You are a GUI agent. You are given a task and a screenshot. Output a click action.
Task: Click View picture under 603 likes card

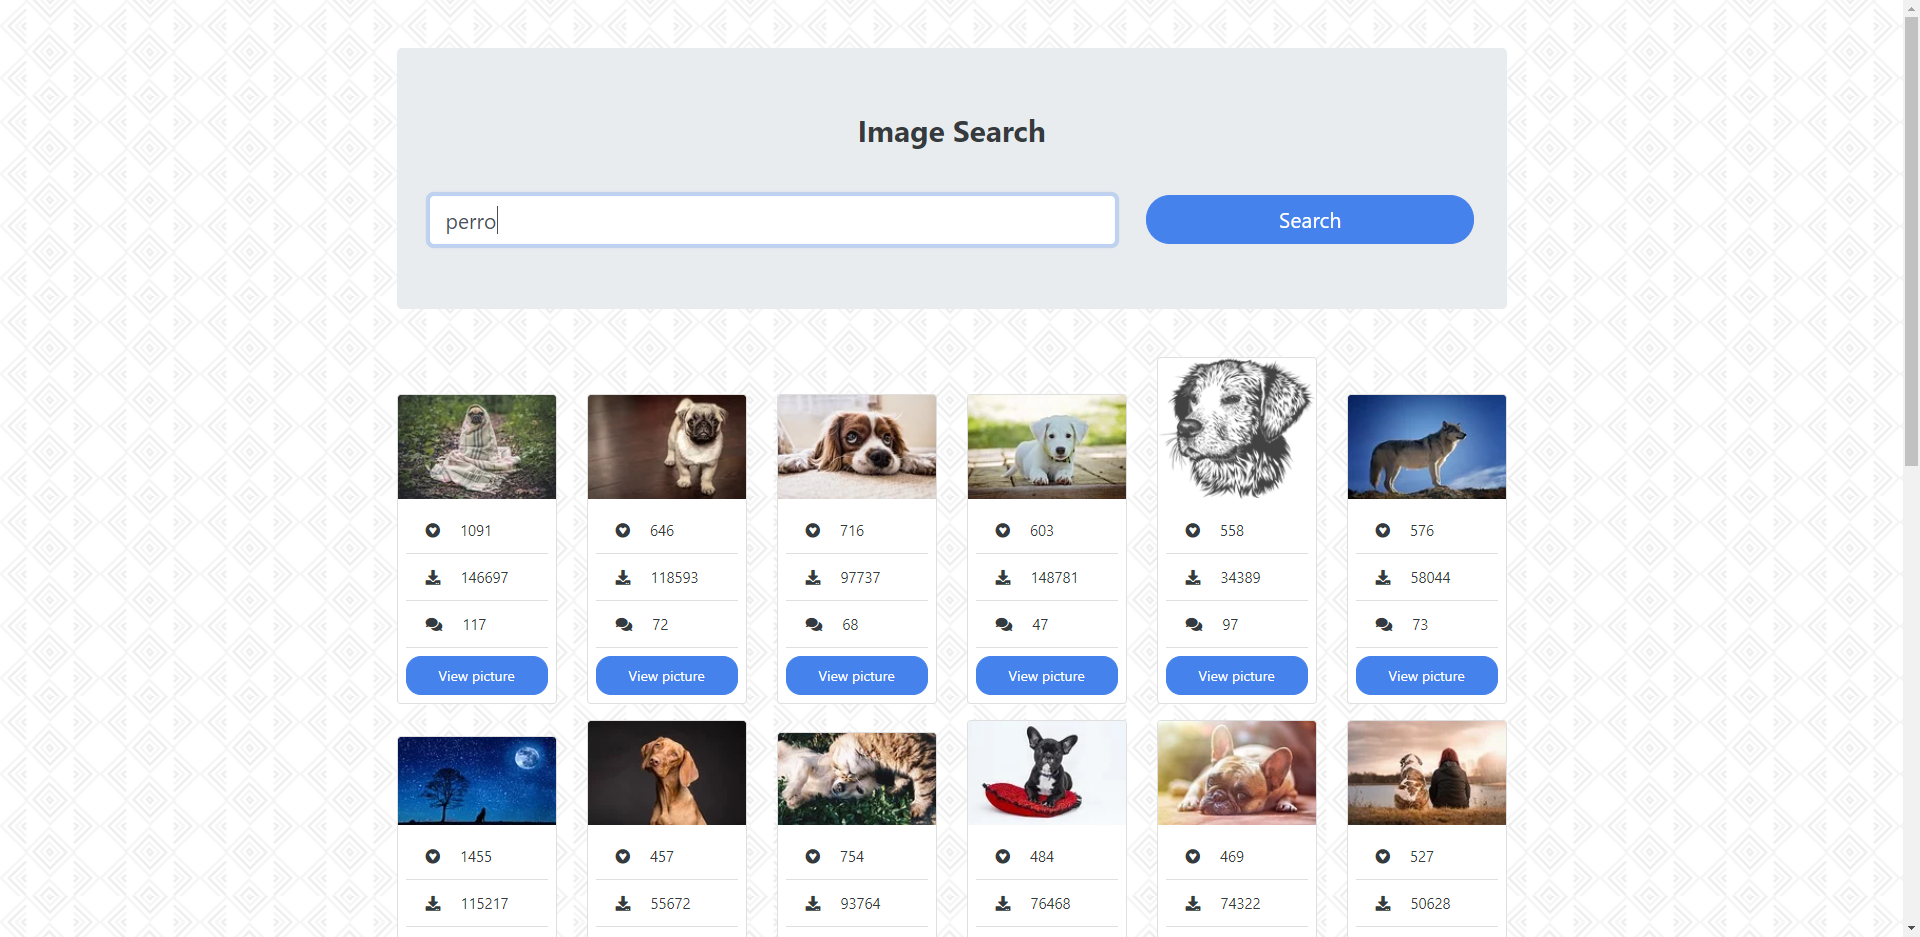[x=1047, y=676]
